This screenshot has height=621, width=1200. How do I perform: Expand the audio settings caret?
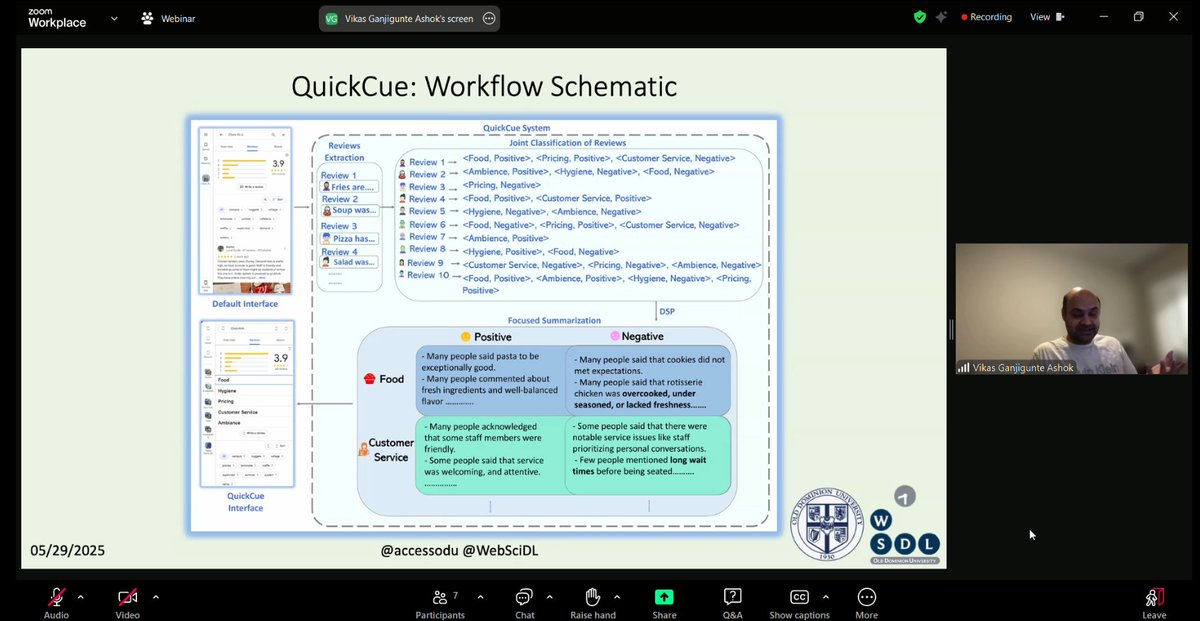(x=81, y=597)
